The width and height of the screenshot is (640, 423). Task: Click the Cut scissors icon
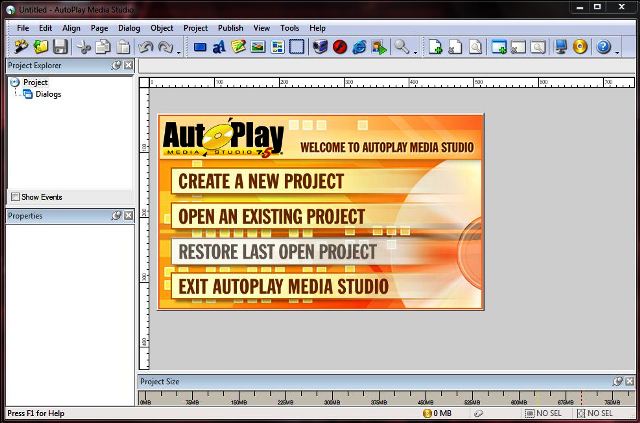tap(84, 47)
